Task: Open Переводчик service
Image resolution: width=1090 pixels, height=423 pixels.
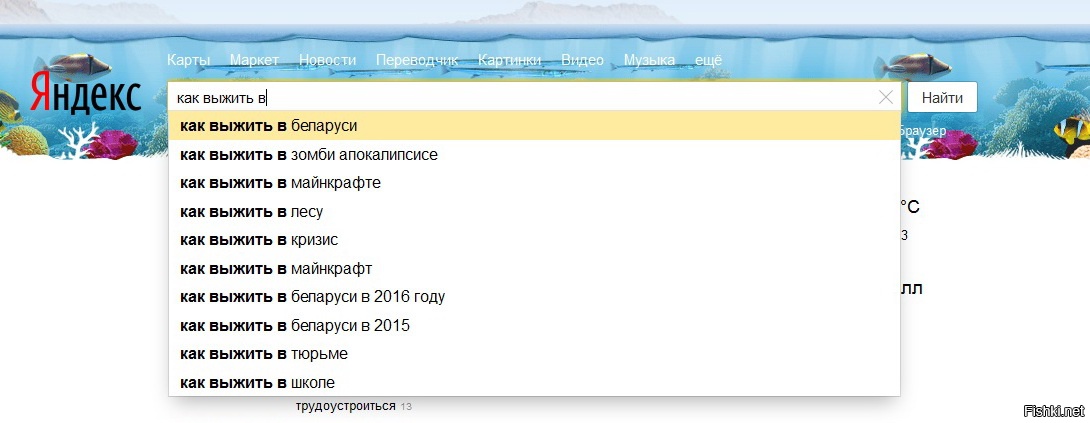Action: [416, 60]
